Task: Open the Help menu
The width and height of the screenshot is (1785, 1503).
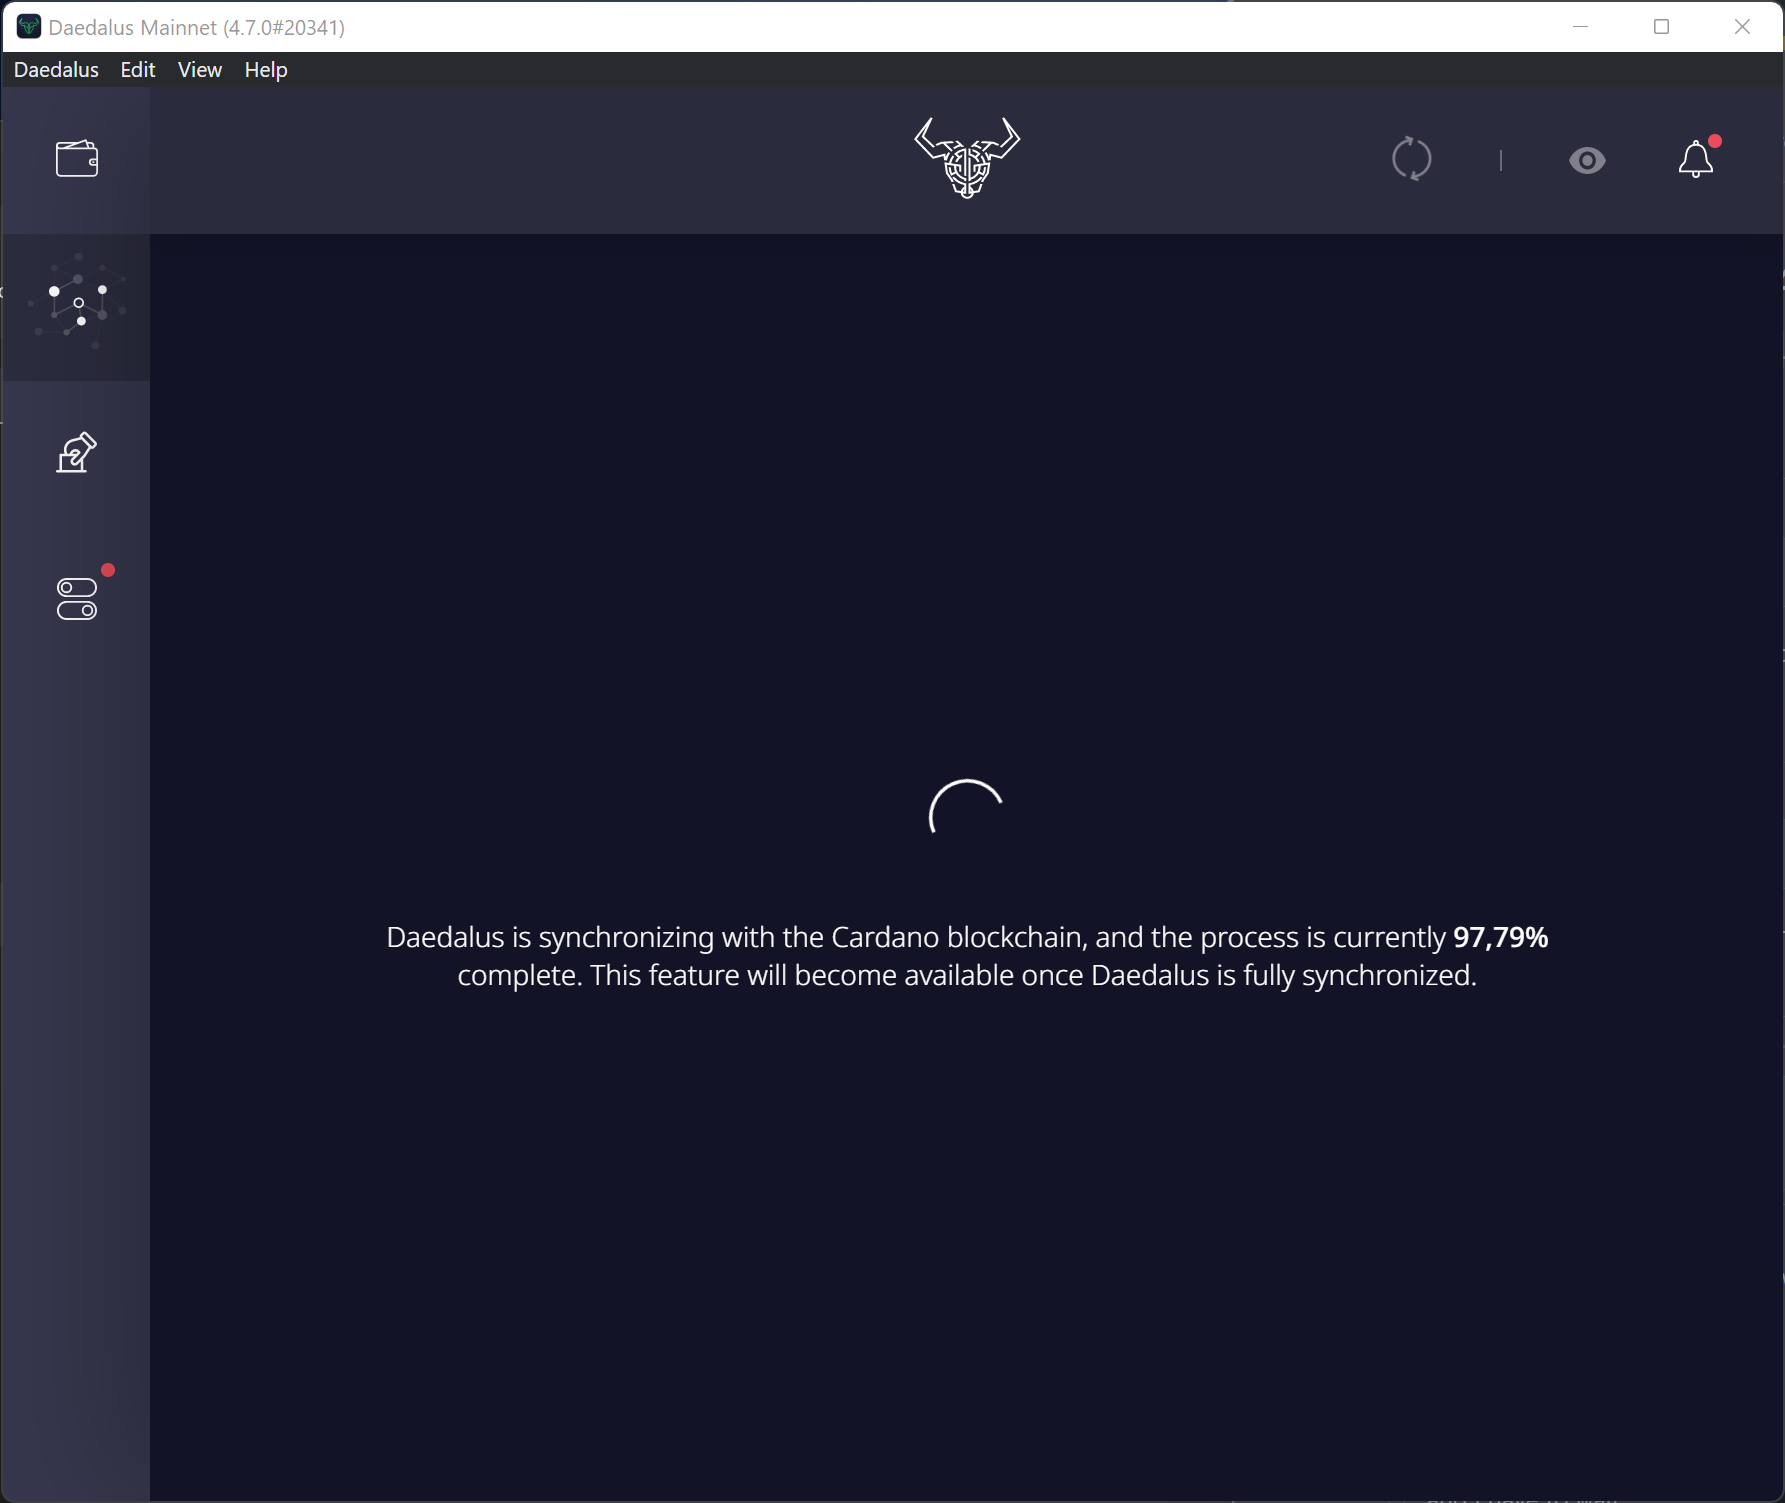Action: coord(264,69)
